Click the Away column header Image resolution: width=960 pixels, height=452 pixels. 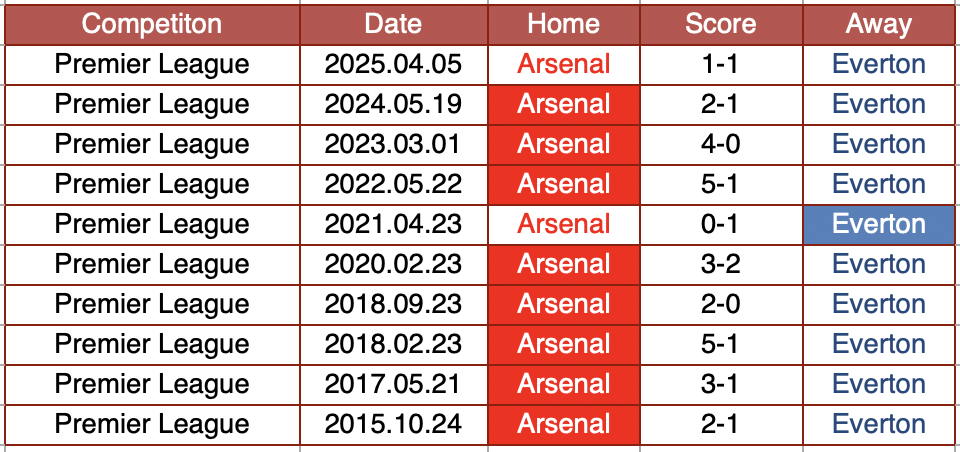(x=879, y=24)
